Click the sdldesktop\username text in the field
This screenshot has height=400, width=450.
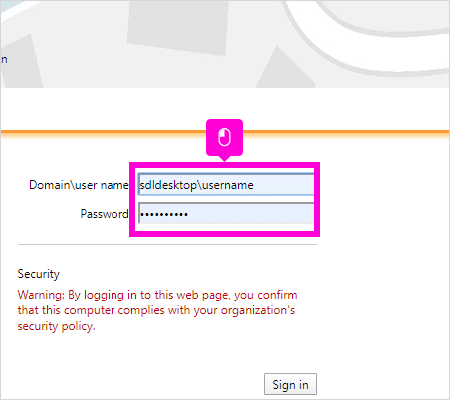[196, 185]
